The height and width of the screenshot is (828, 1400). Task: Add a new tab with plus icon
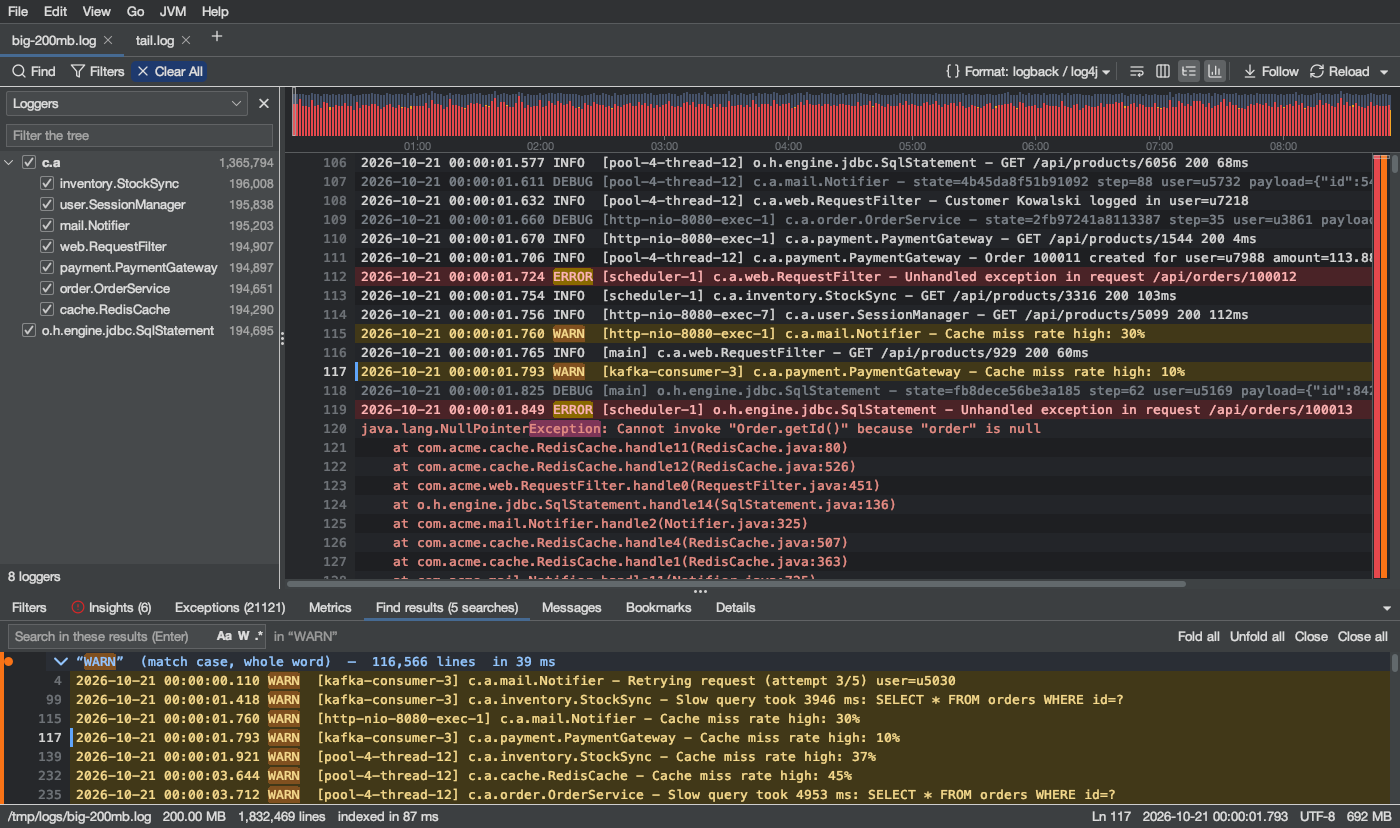(x=217, y=37)
